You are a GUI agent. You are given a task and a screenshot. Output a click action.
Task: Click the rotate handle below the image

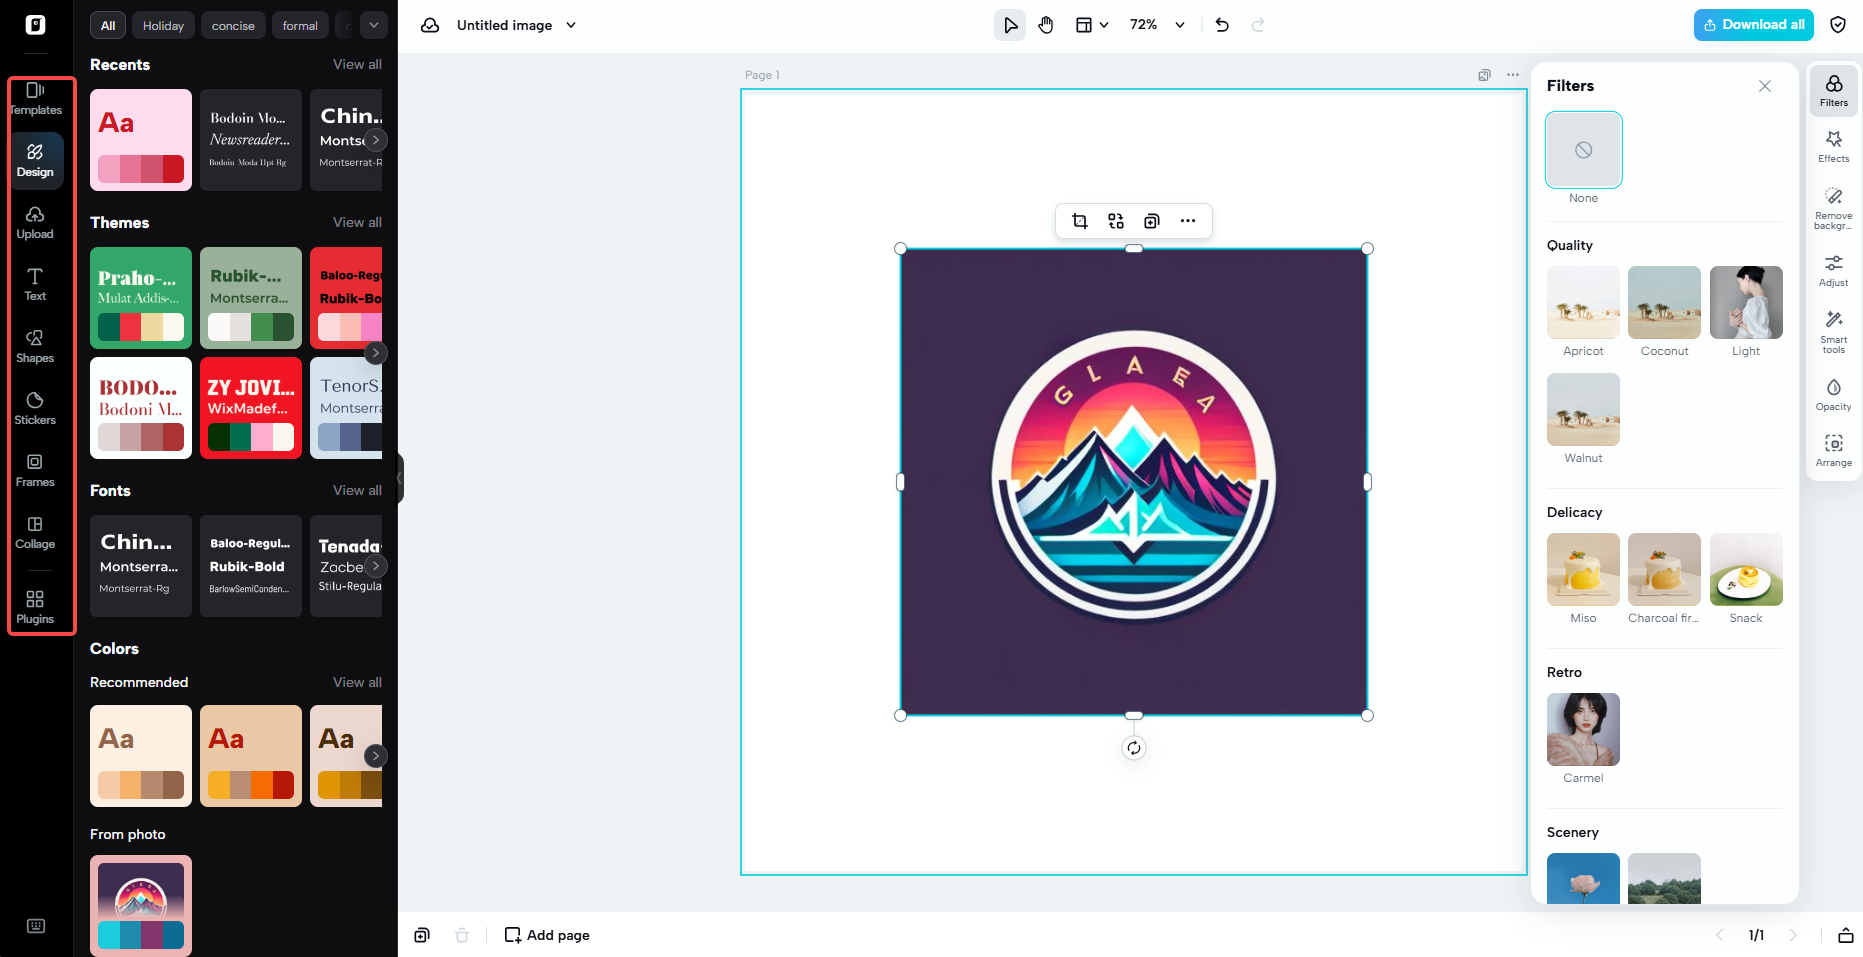click(x=1134, y=748)
